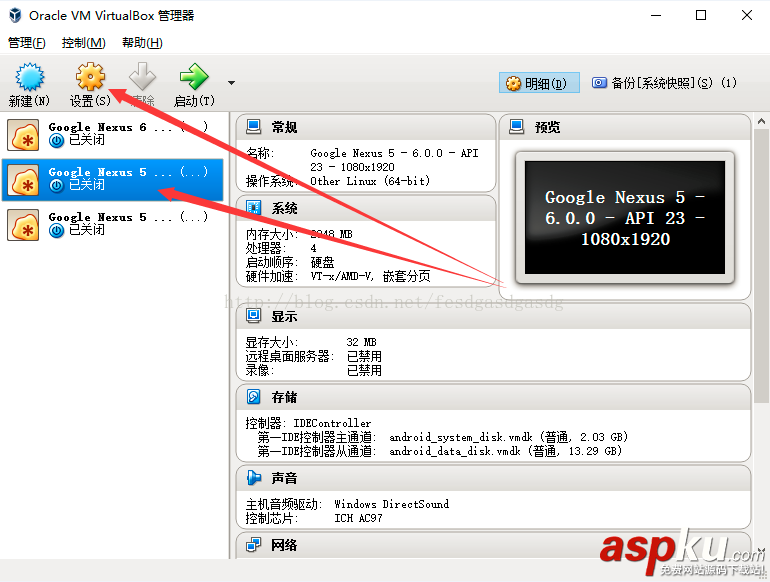
Task: Click the New (新建) VM toolbar icon
Action: [29, 77]
